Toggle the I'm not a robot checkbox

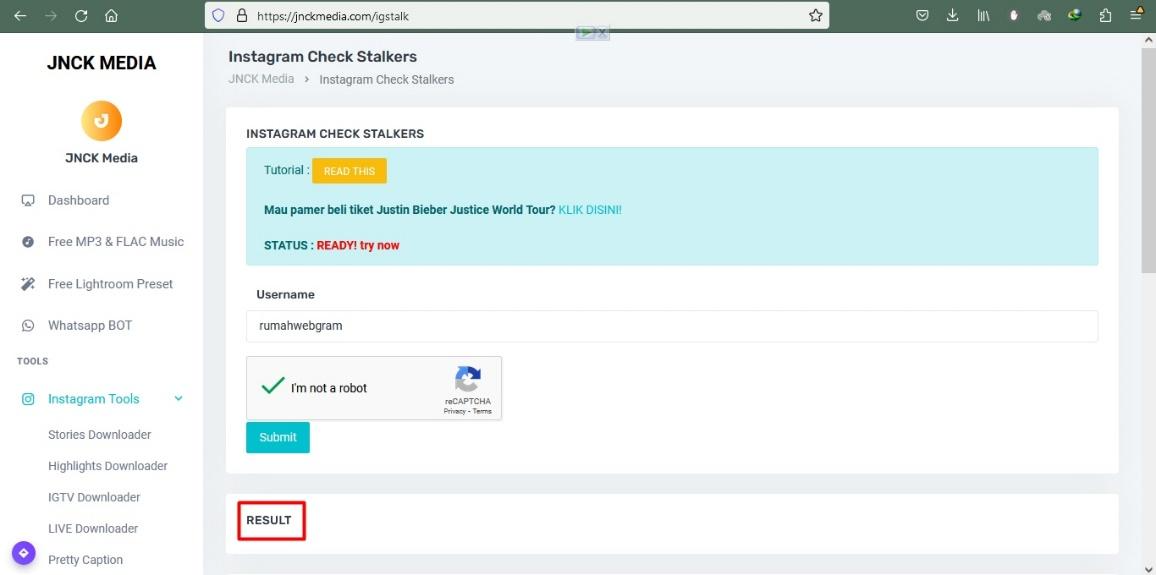coord(274,386)
